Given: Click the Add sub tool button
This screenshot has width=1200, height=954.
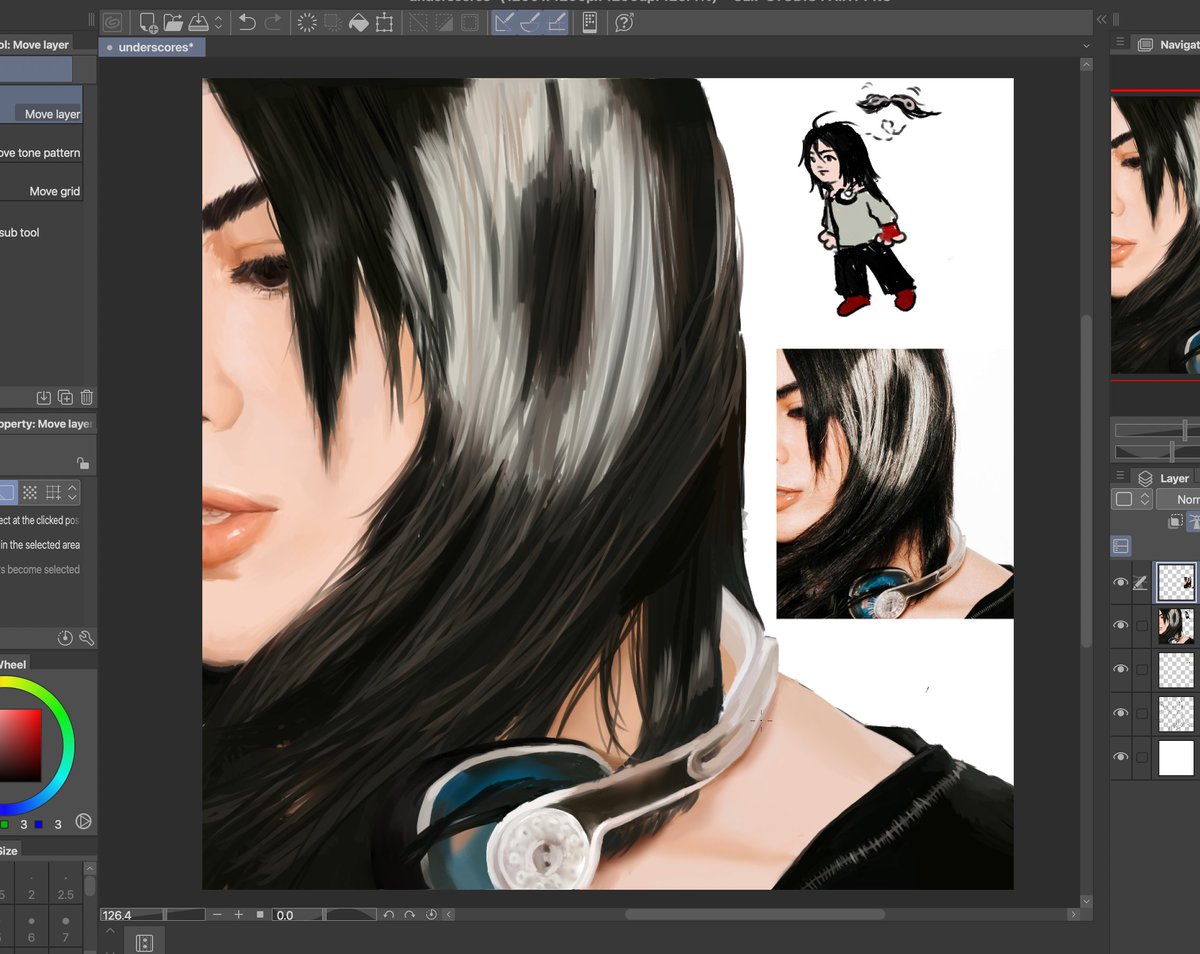Looking at the screenshot, I should (20, 232).
